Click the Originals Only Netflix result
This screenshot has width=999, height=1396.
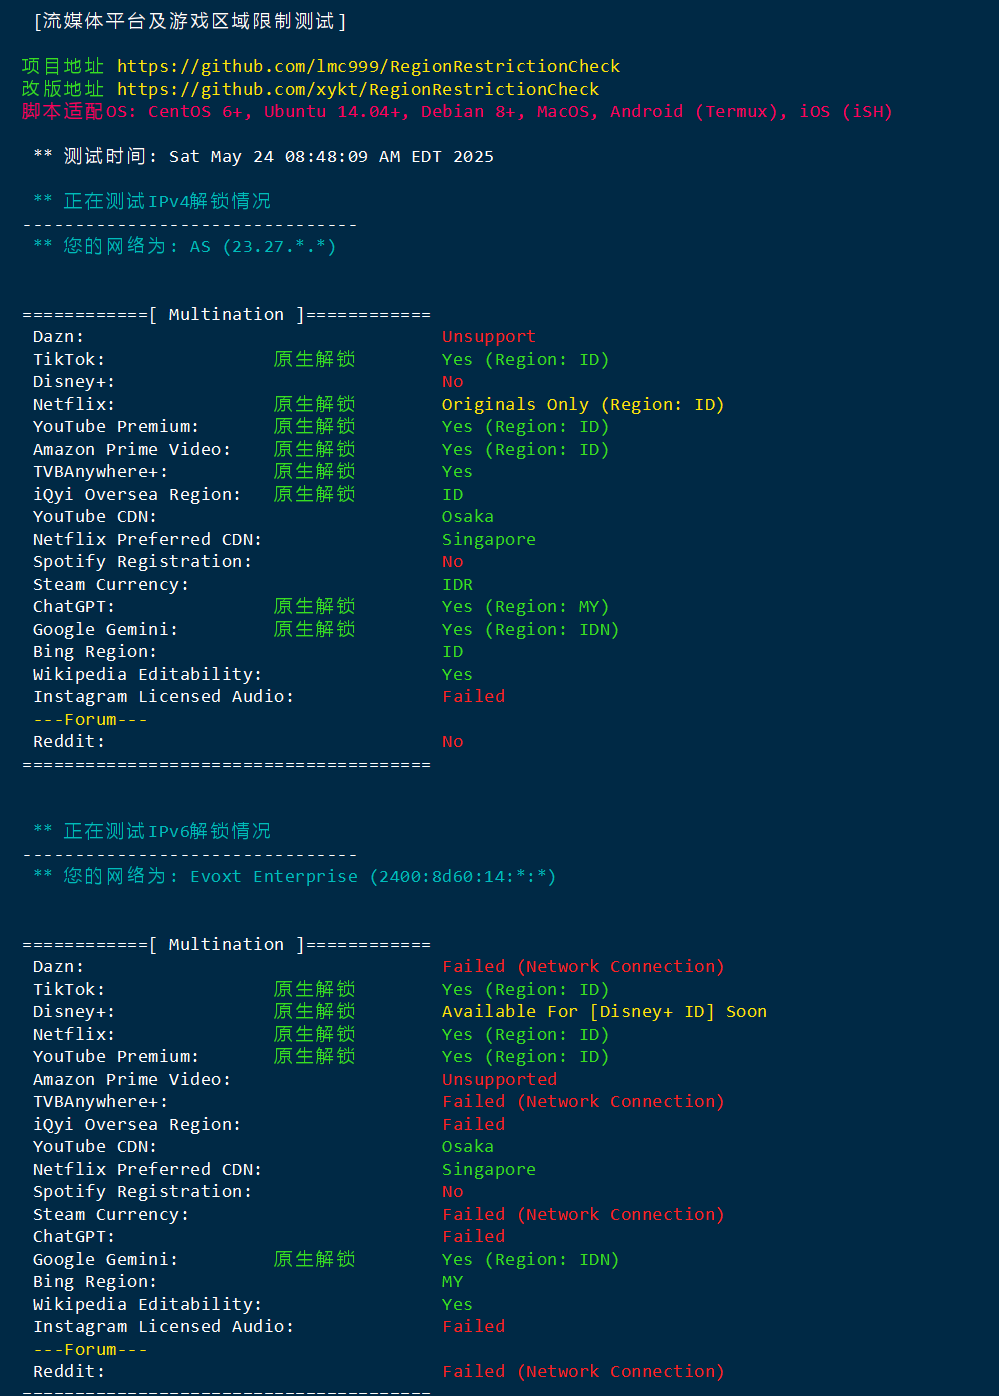[x=582, y=405]
